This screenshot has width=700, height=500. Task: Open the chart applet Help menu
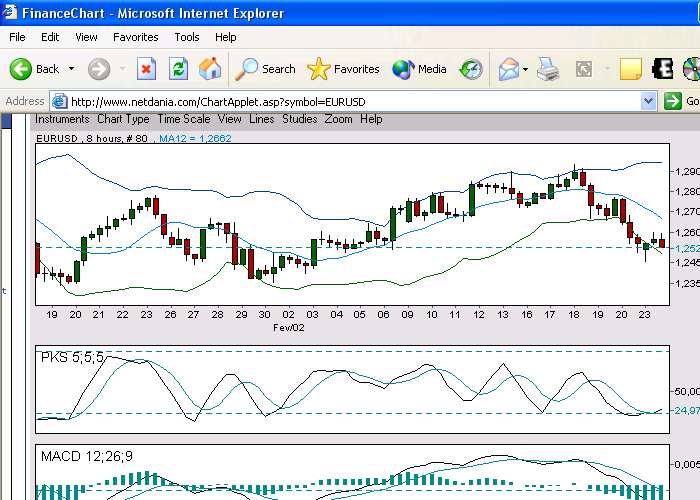(371, 119)
